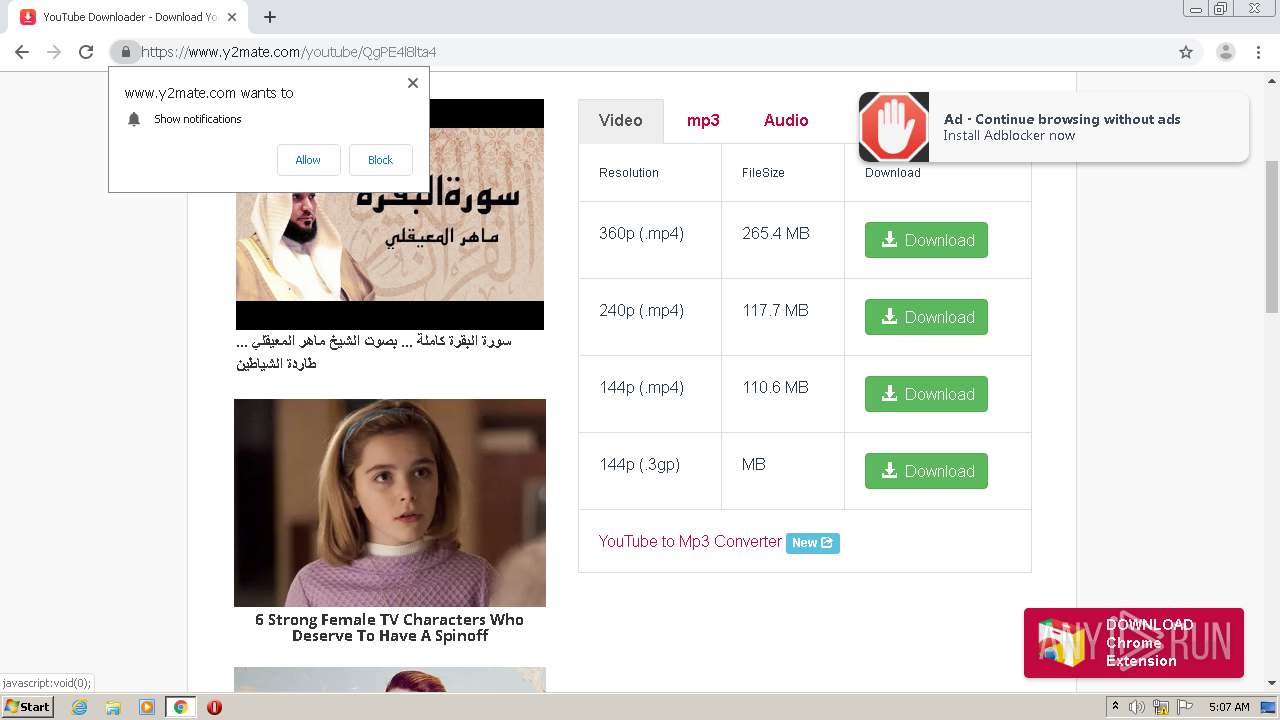This screenshot has height=720, width=1280.
Task: Open the TV characters article image
Action: tap(390, 503)
